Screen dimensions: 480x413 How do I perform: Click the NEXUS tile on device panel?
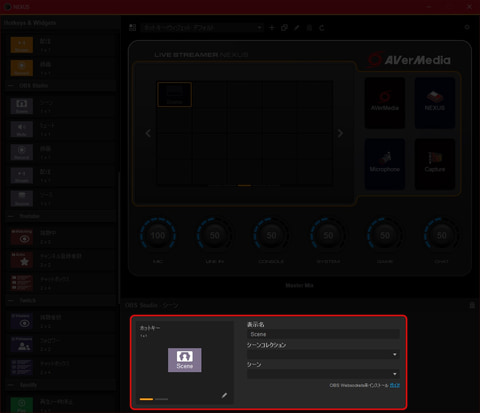435,103
